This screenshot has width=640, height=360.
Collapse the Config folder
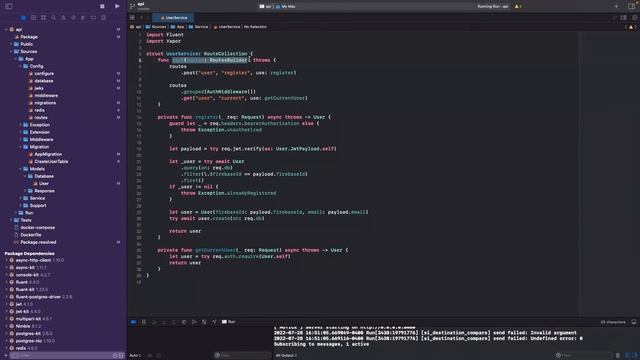20,66
